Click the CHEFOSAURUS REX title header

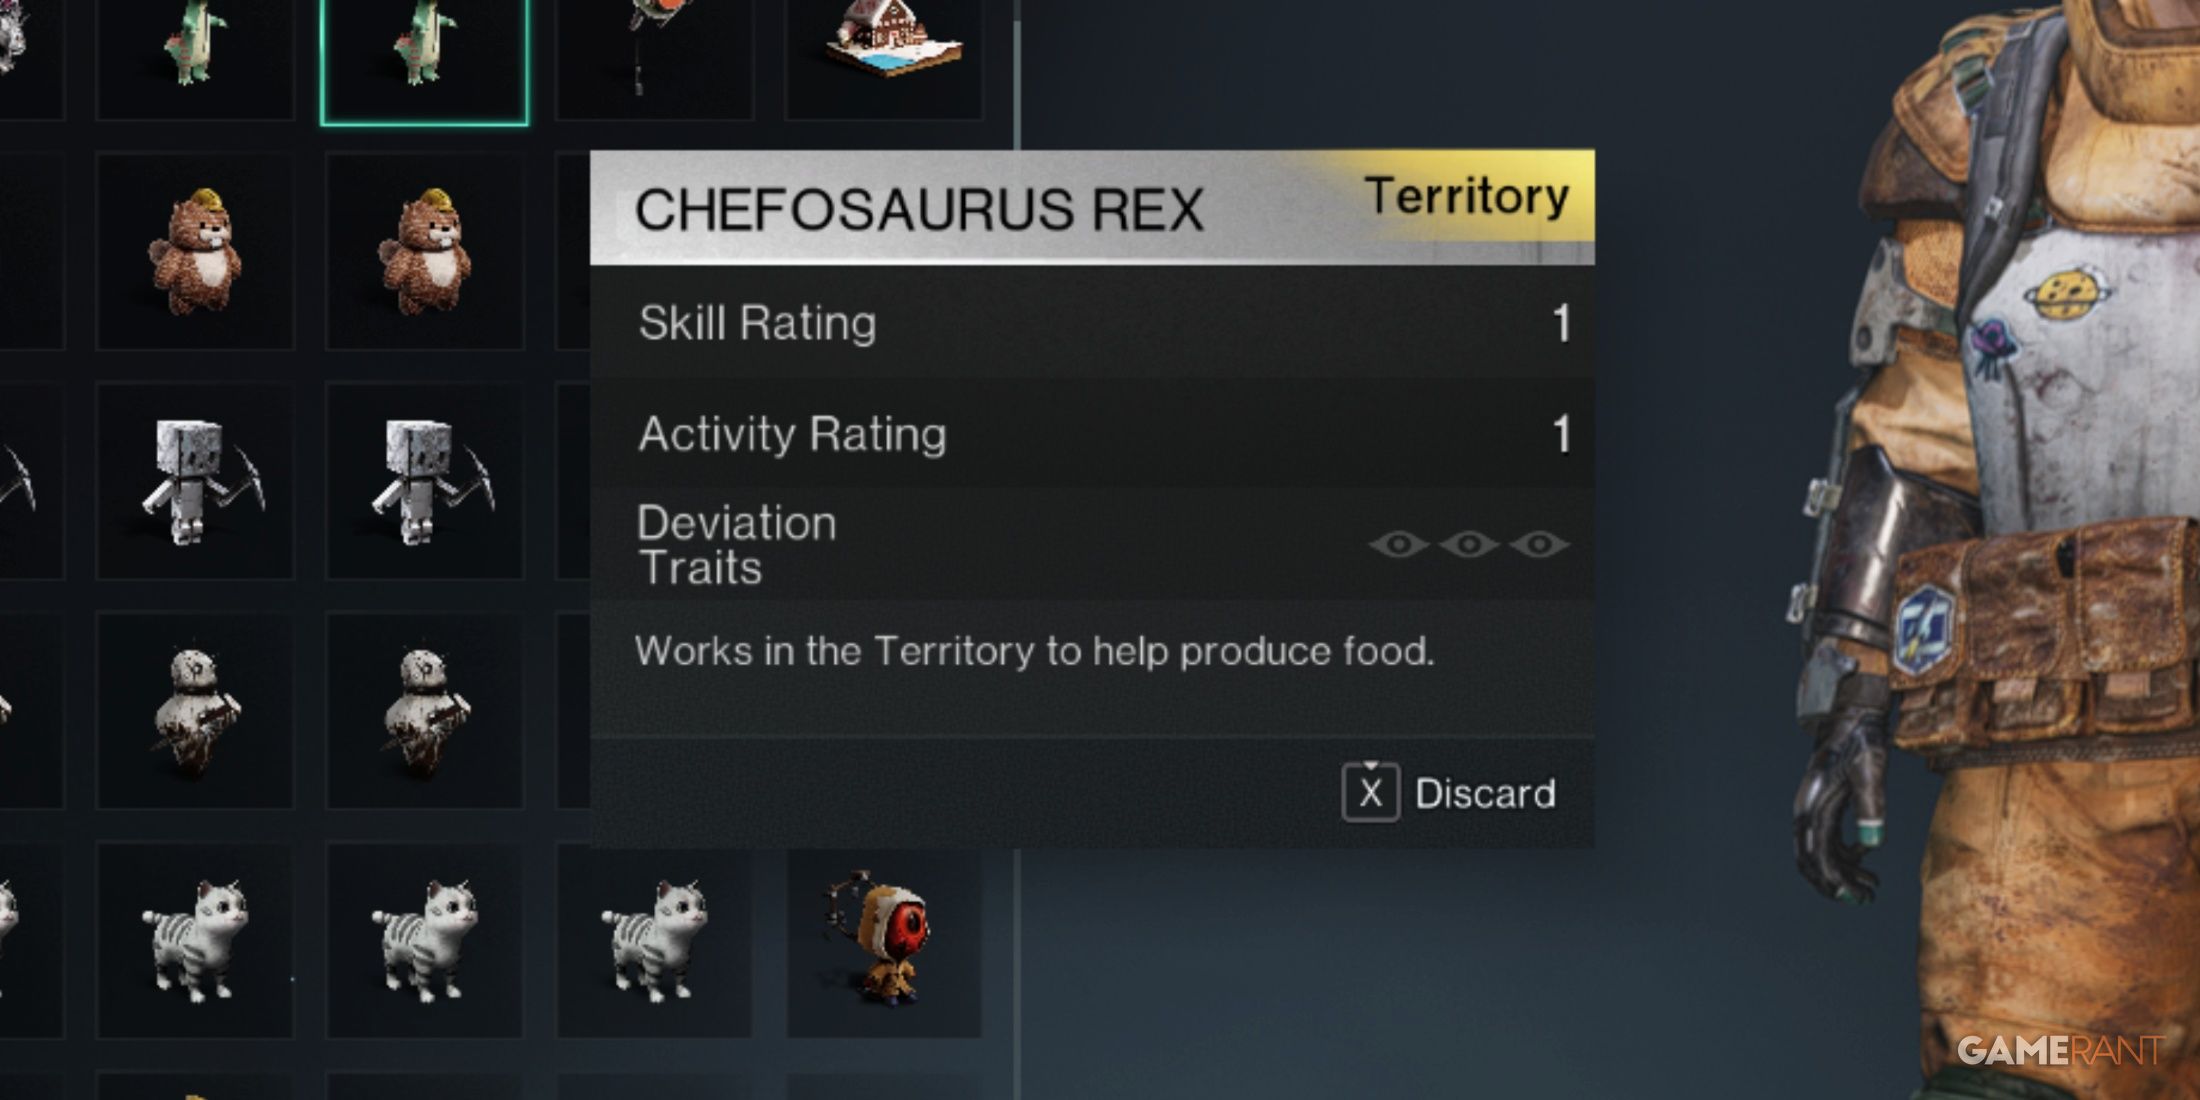pos(919,210)
